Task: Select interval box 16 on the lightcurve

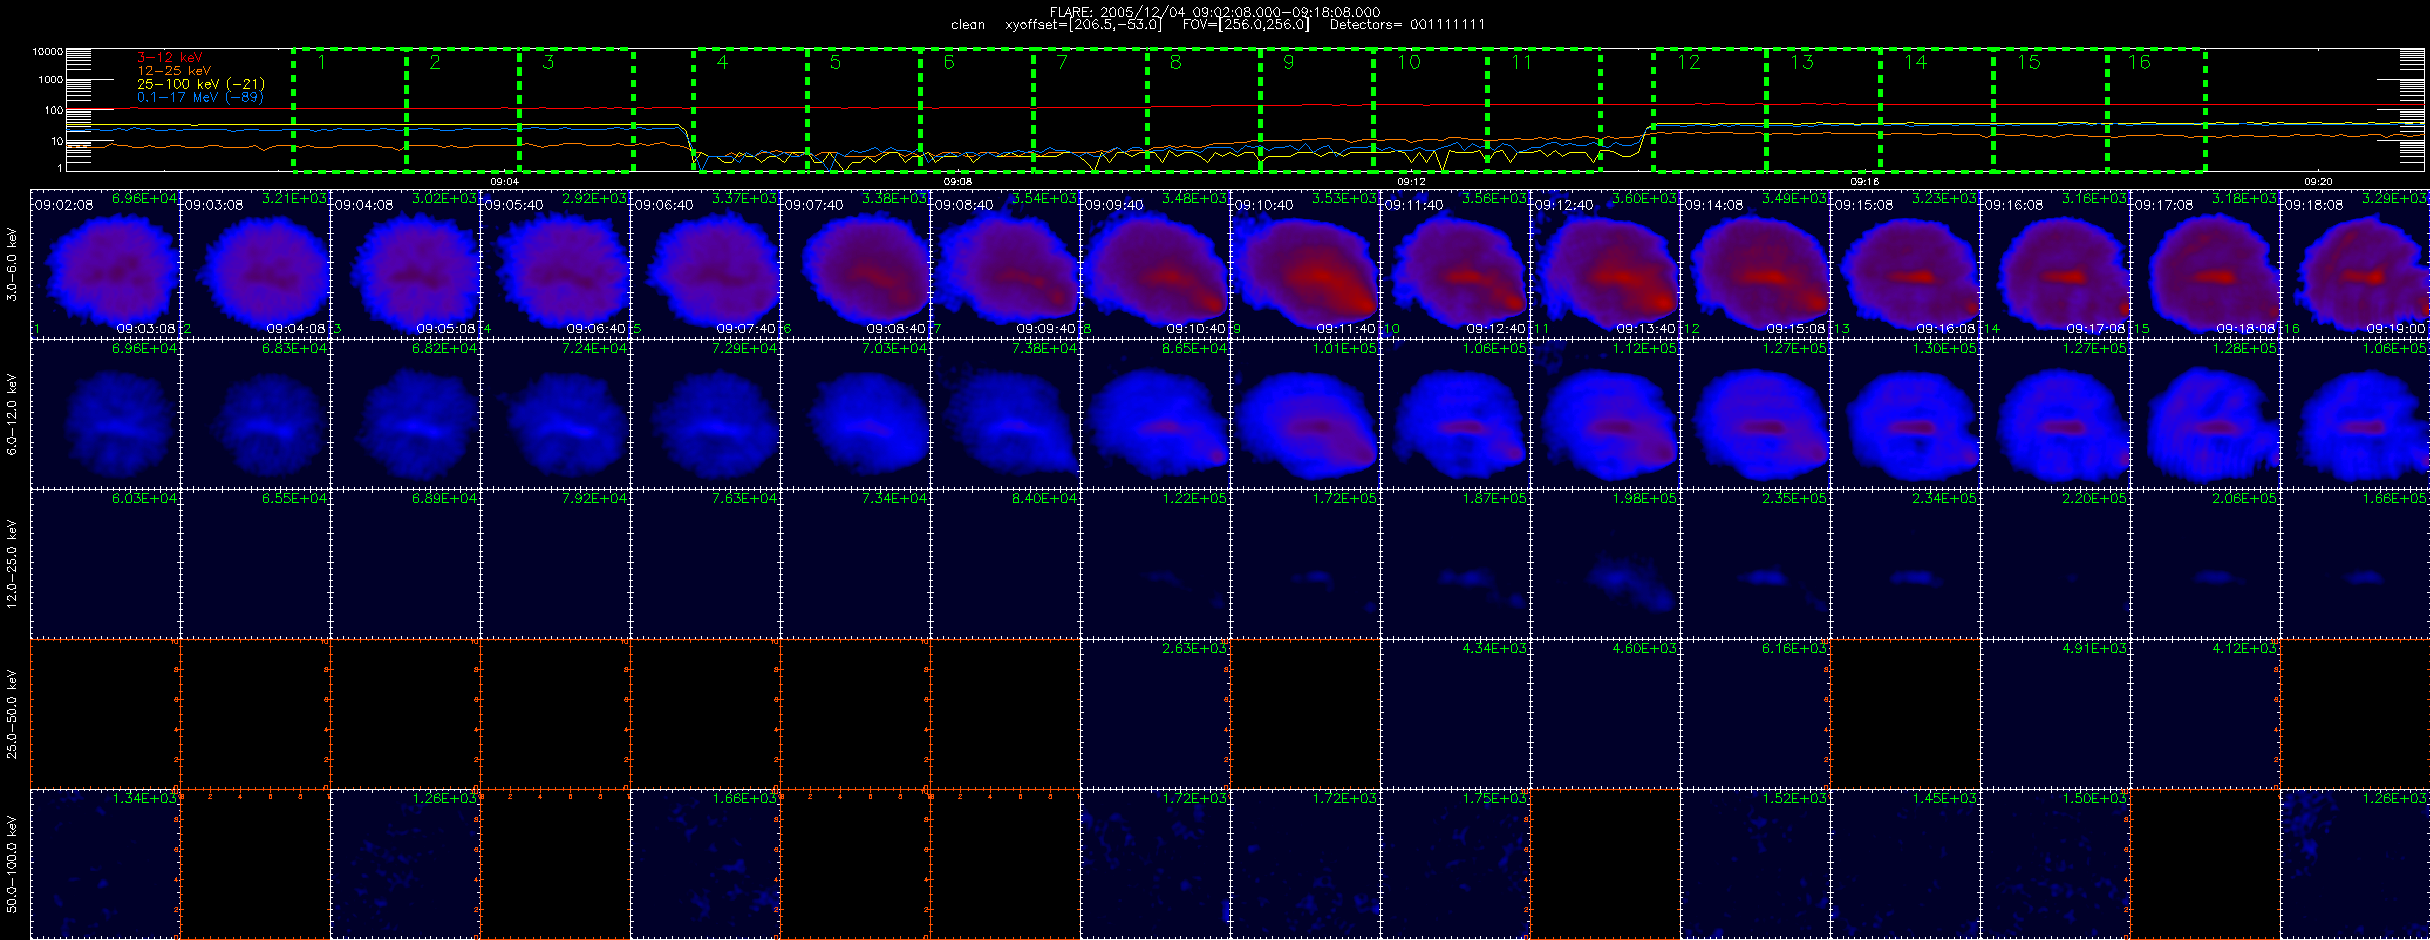Action: [2157, 109]
